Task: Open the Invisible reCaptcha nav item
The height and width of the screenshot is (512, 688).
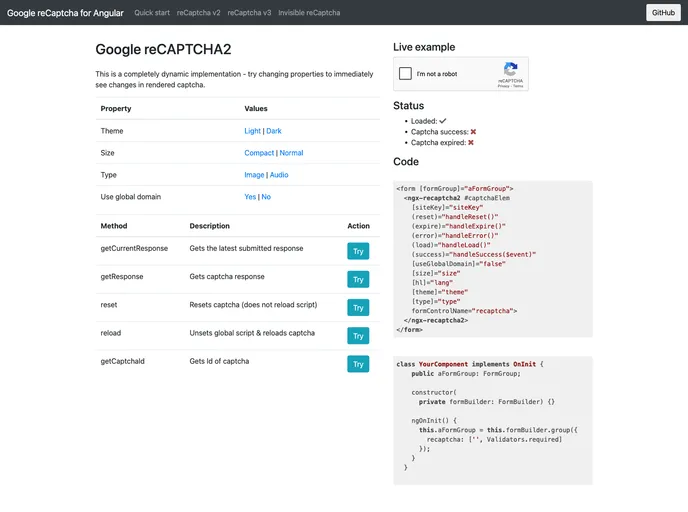Action: [309, 13]
